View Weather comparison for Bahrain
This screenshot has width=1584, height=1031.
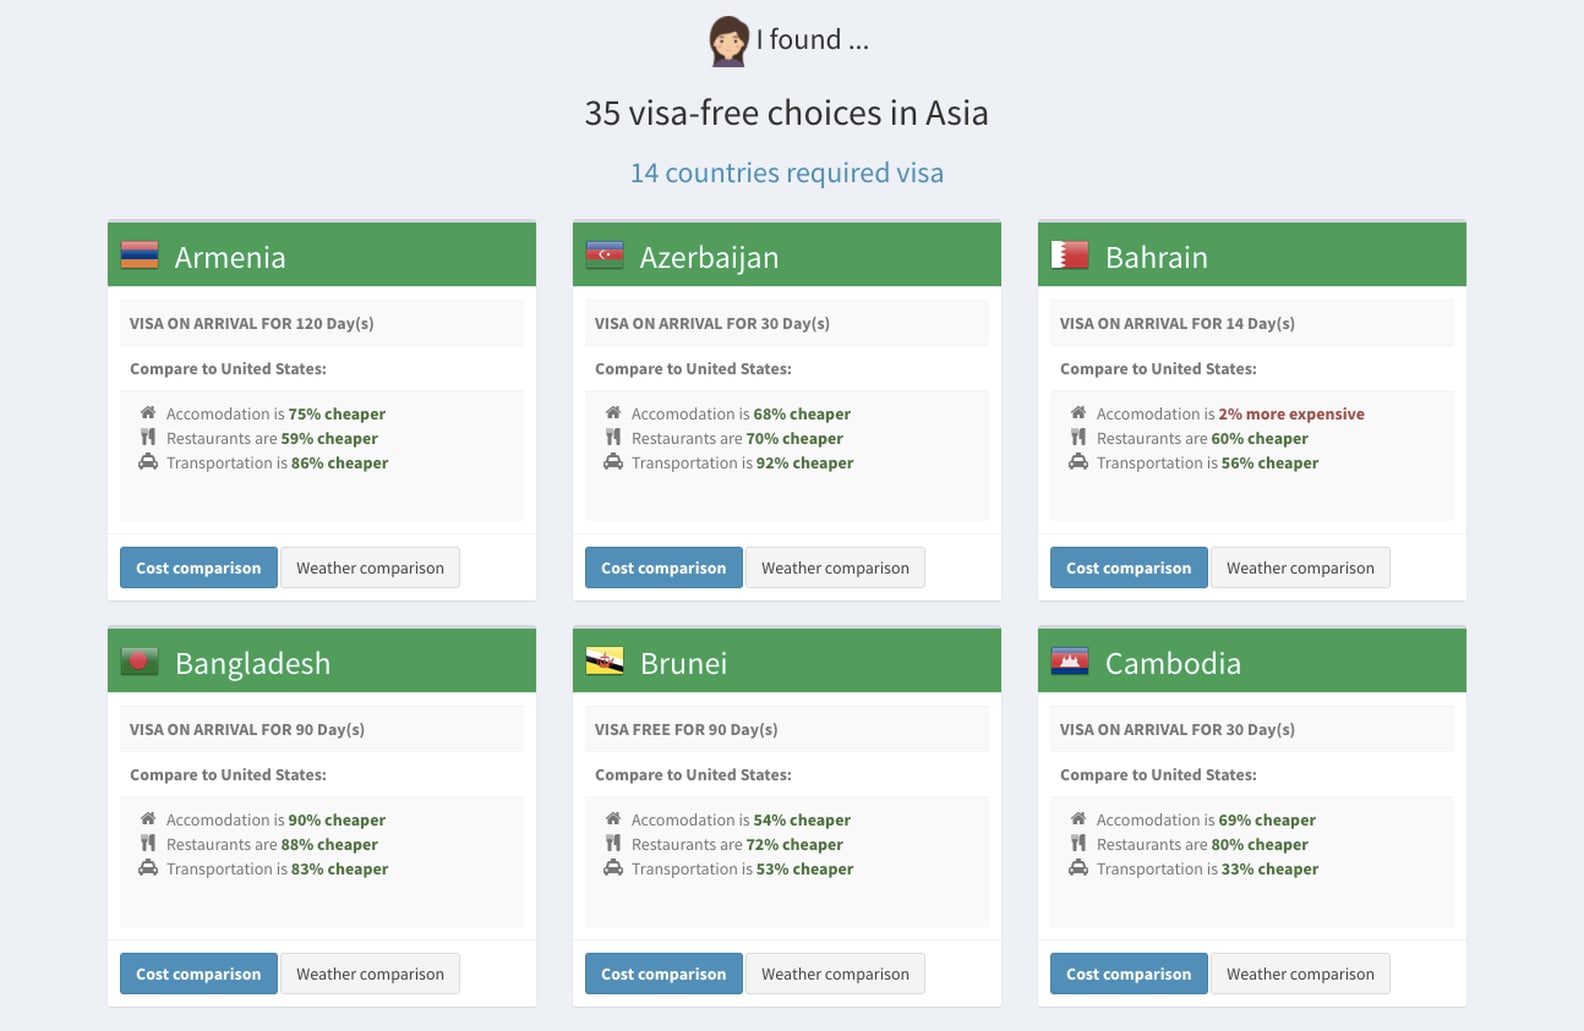tap(1299, 568)
